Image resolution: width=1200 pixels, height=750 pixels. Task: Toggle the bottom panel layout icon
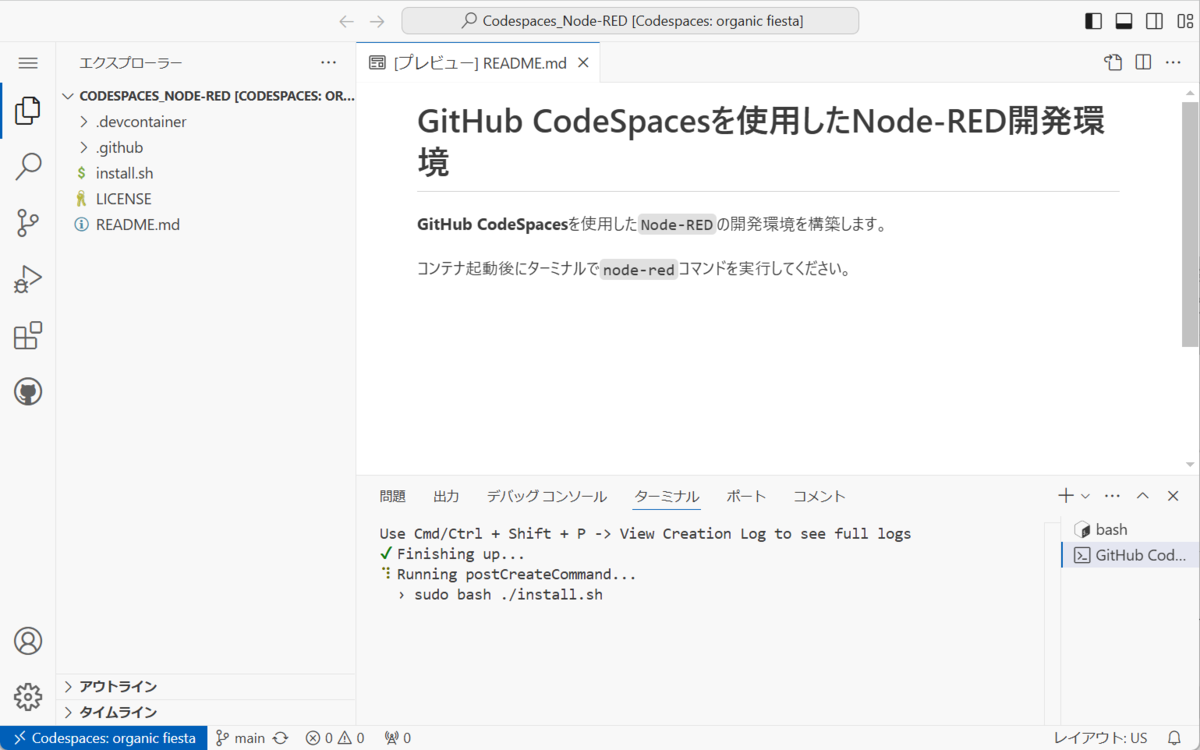click(1124, 21)
